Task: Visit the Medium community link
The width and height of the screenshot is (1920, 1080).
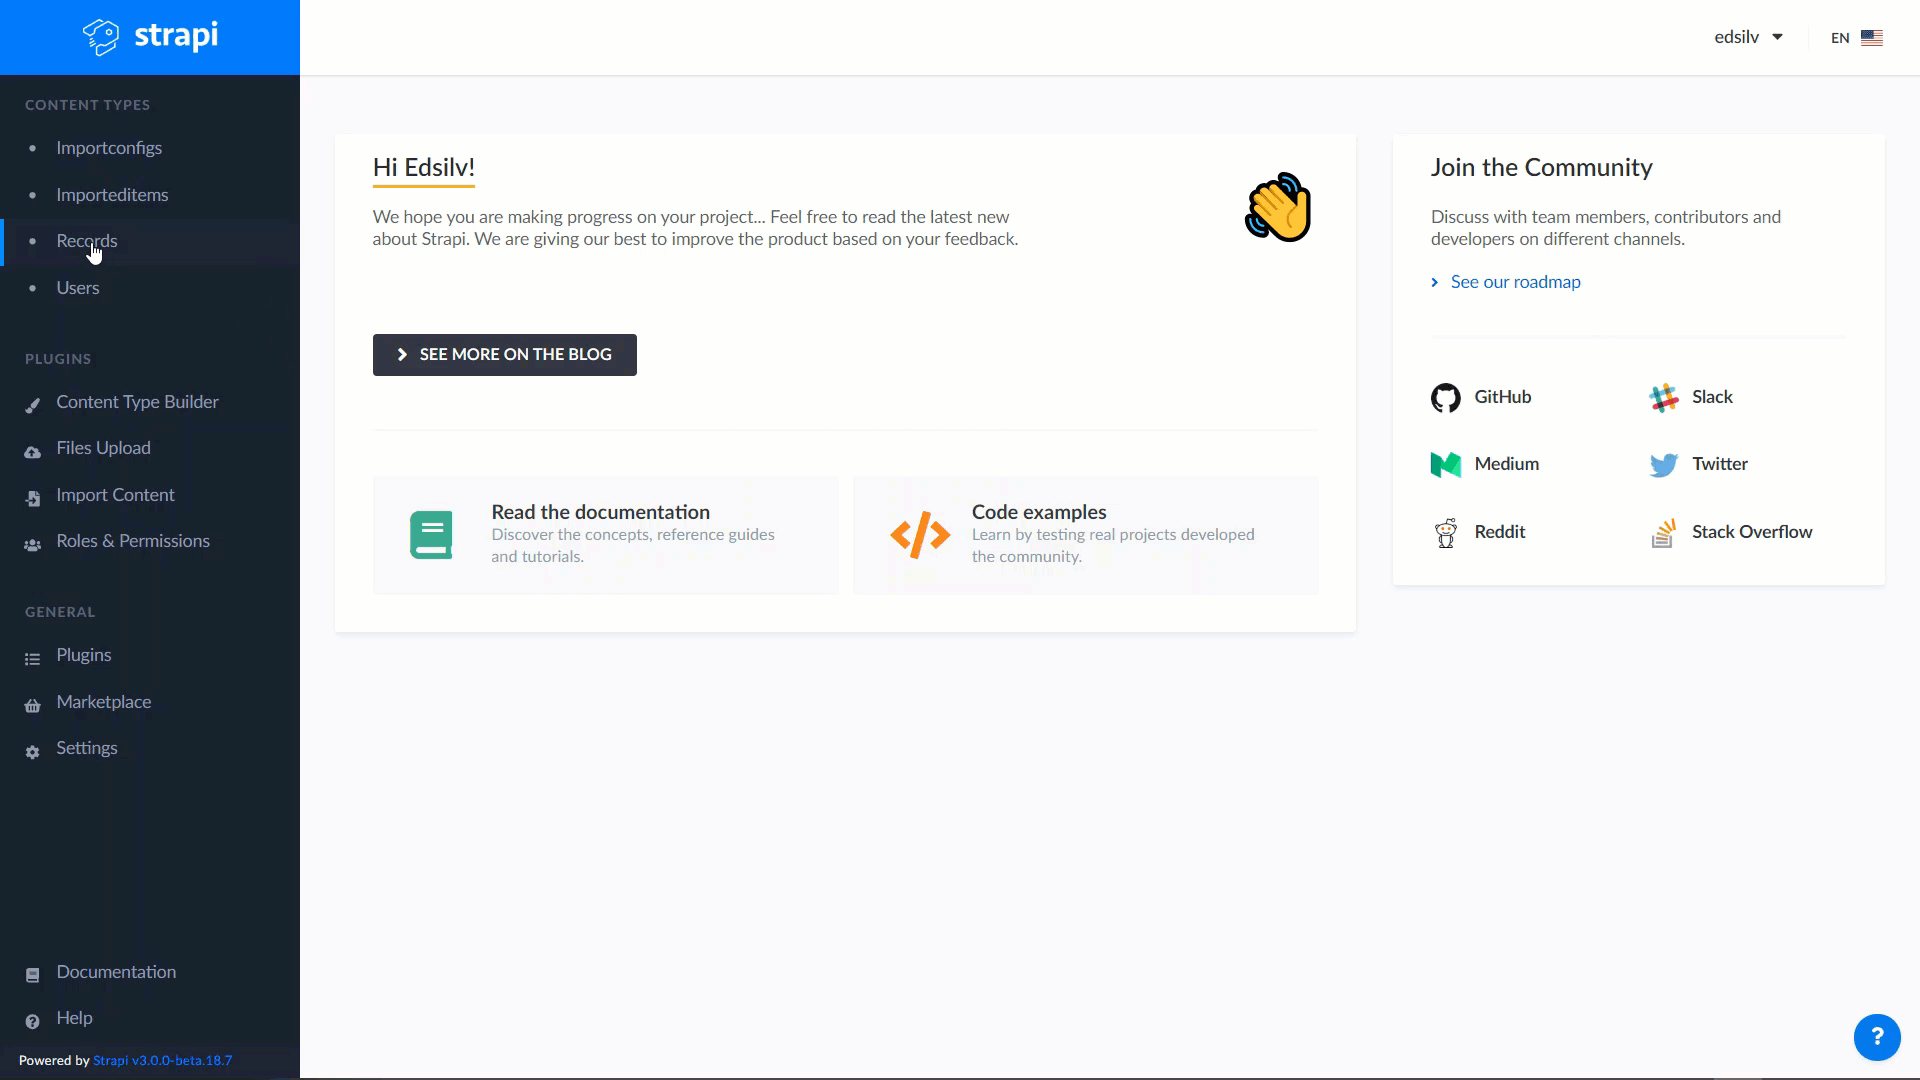Action: (1485, 465)
